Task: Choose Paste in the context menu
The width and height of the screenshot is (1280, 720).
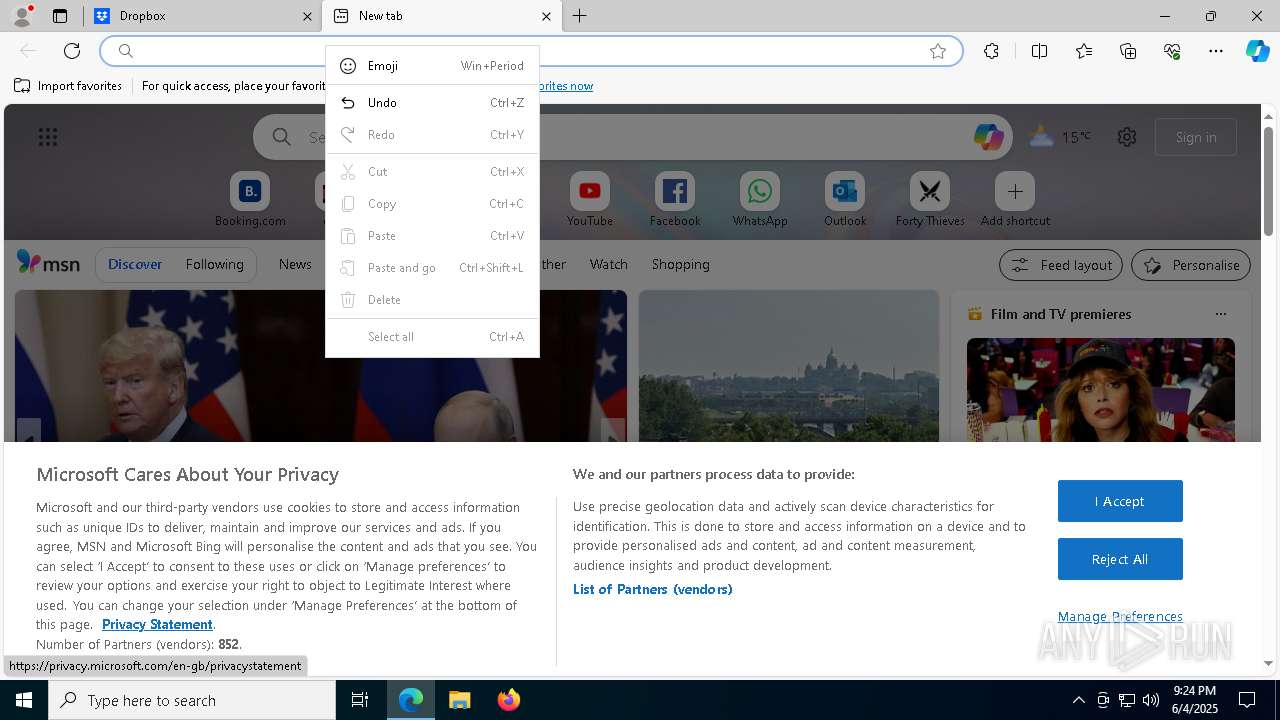Action: click(x=432, y=236)
